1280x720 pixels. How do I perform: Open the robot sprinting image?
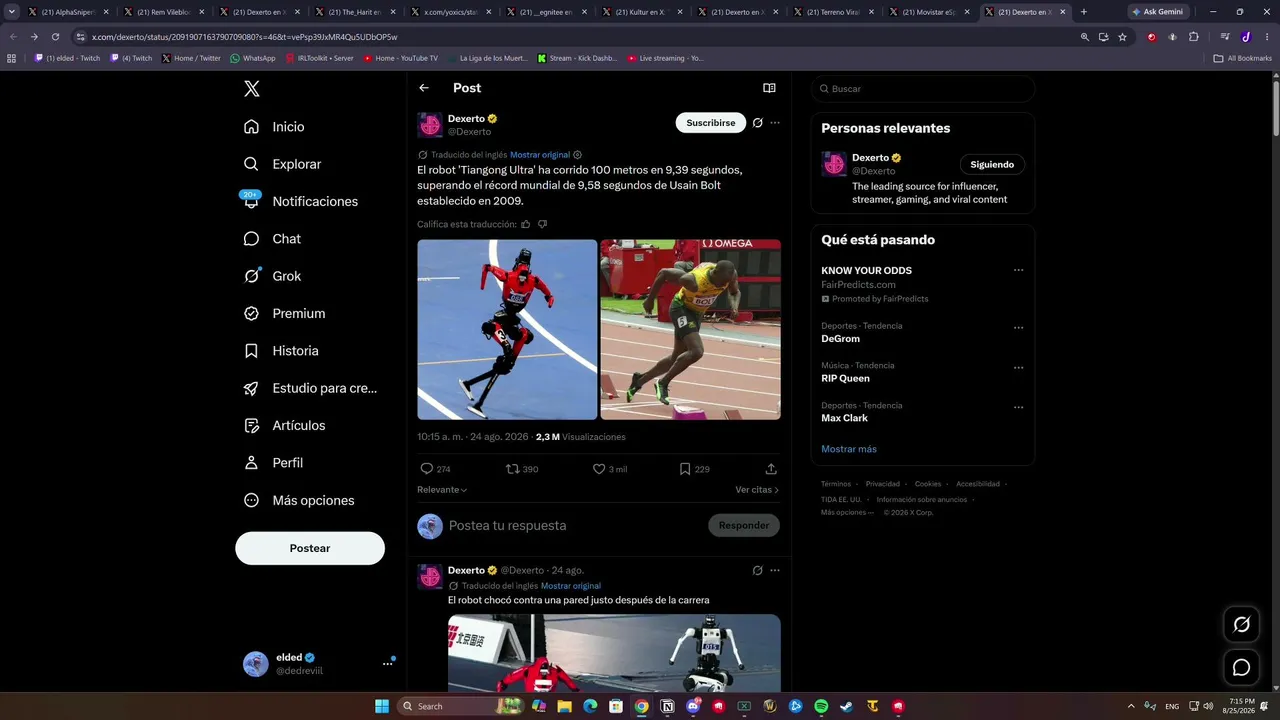tap(507, 329)
